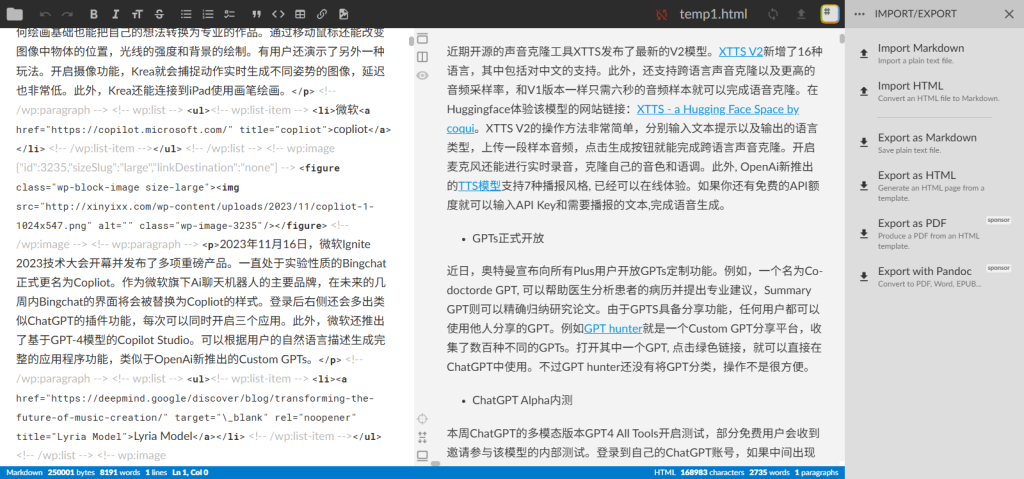
Task: Click the Export as PDF sponsor badge
Action: [998, 220]
